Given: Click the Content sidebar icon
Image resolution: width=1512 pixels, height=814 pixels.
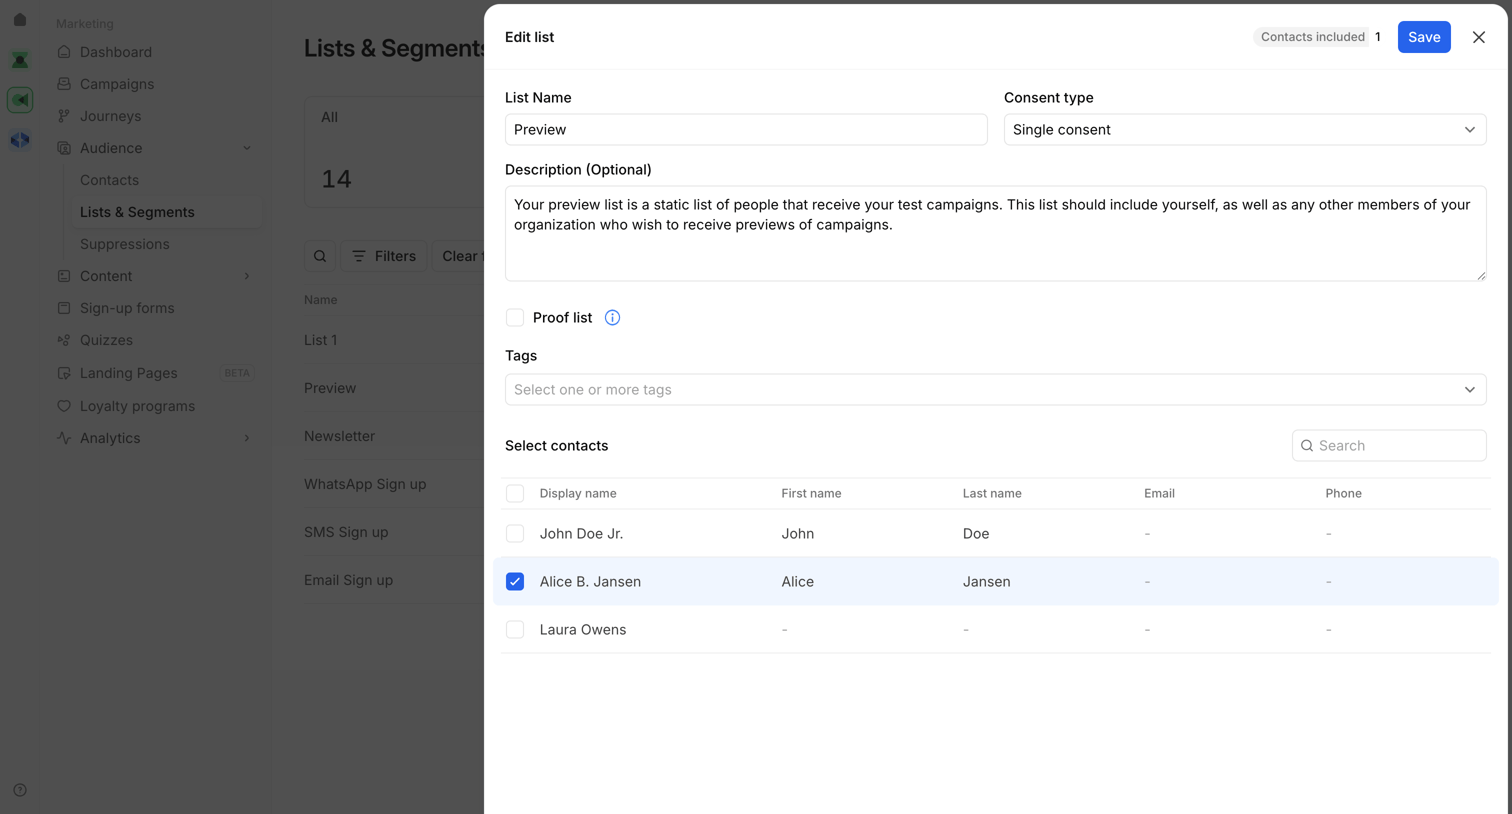Looking at the screenshot, I should 64,276.
